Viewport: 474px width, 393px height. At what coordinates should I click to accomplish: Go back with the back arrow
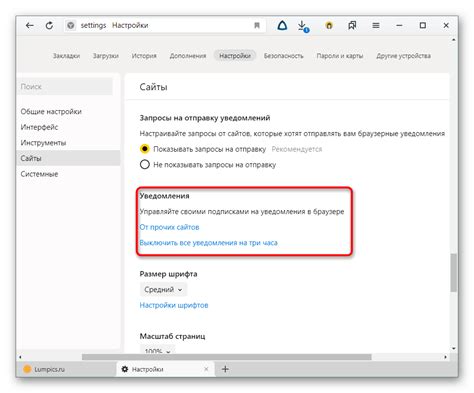click(30, 25)
